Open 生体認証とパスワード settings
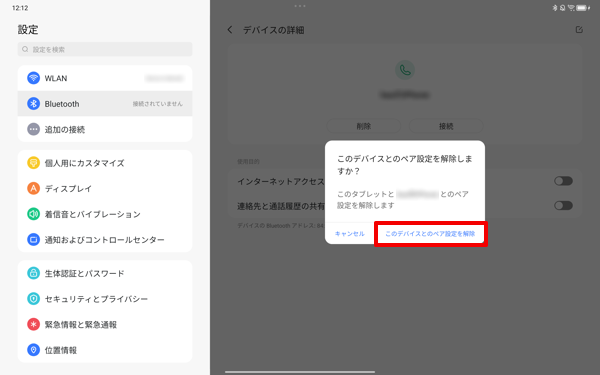 [105, 273]
